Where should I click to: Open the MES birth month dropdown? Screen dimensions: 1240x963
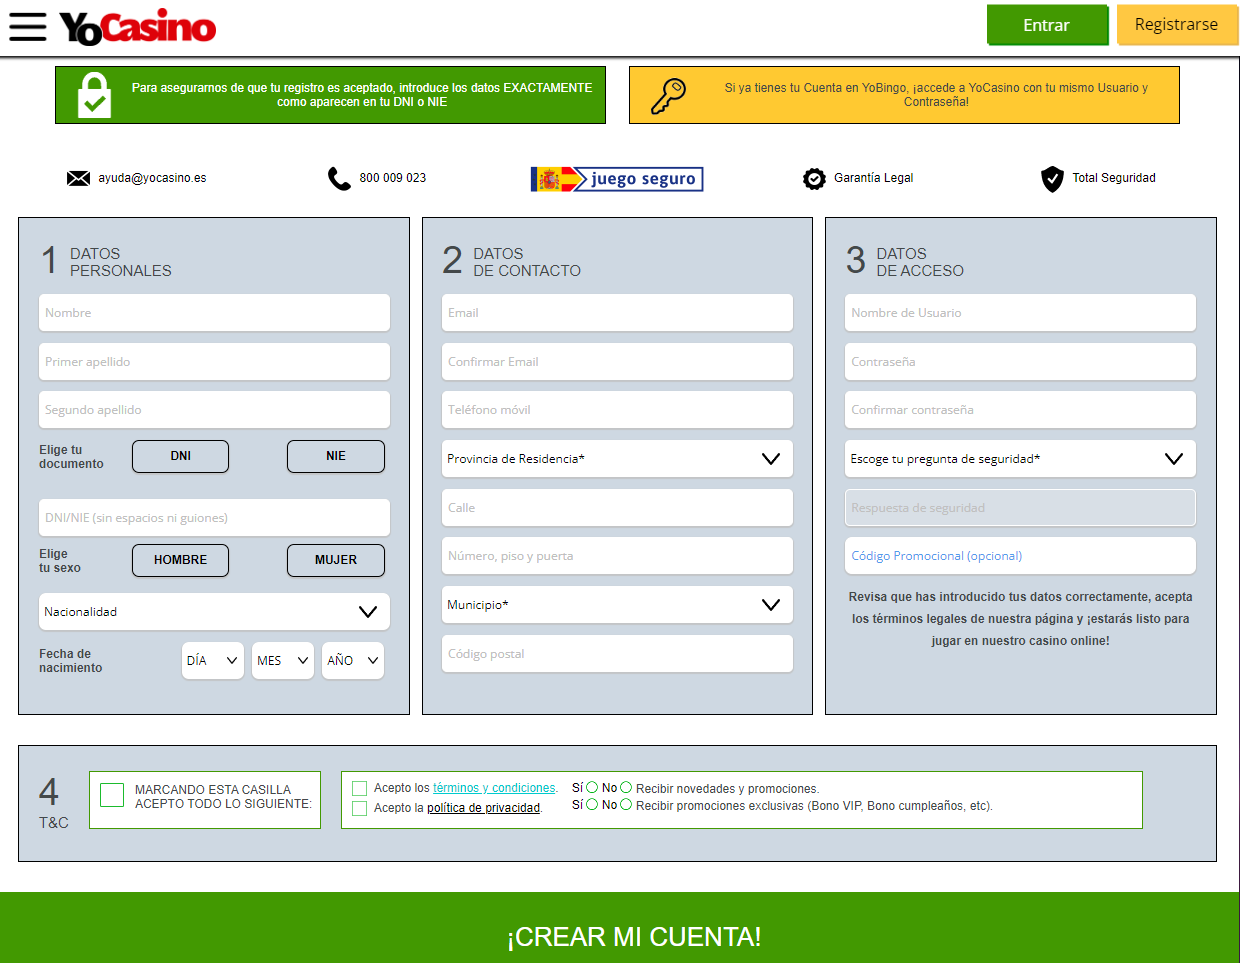(x=282, y=660)
